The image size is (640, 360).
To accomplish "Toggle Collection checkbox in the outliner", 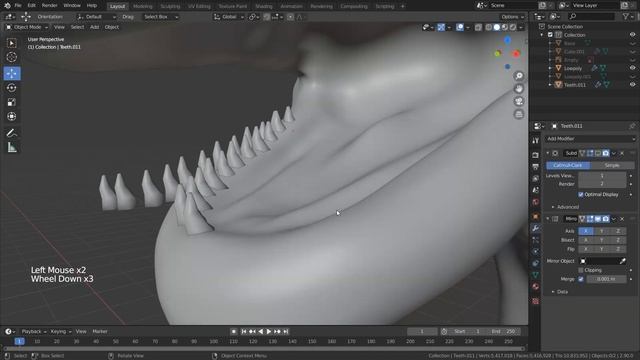I will click(550, 35).
